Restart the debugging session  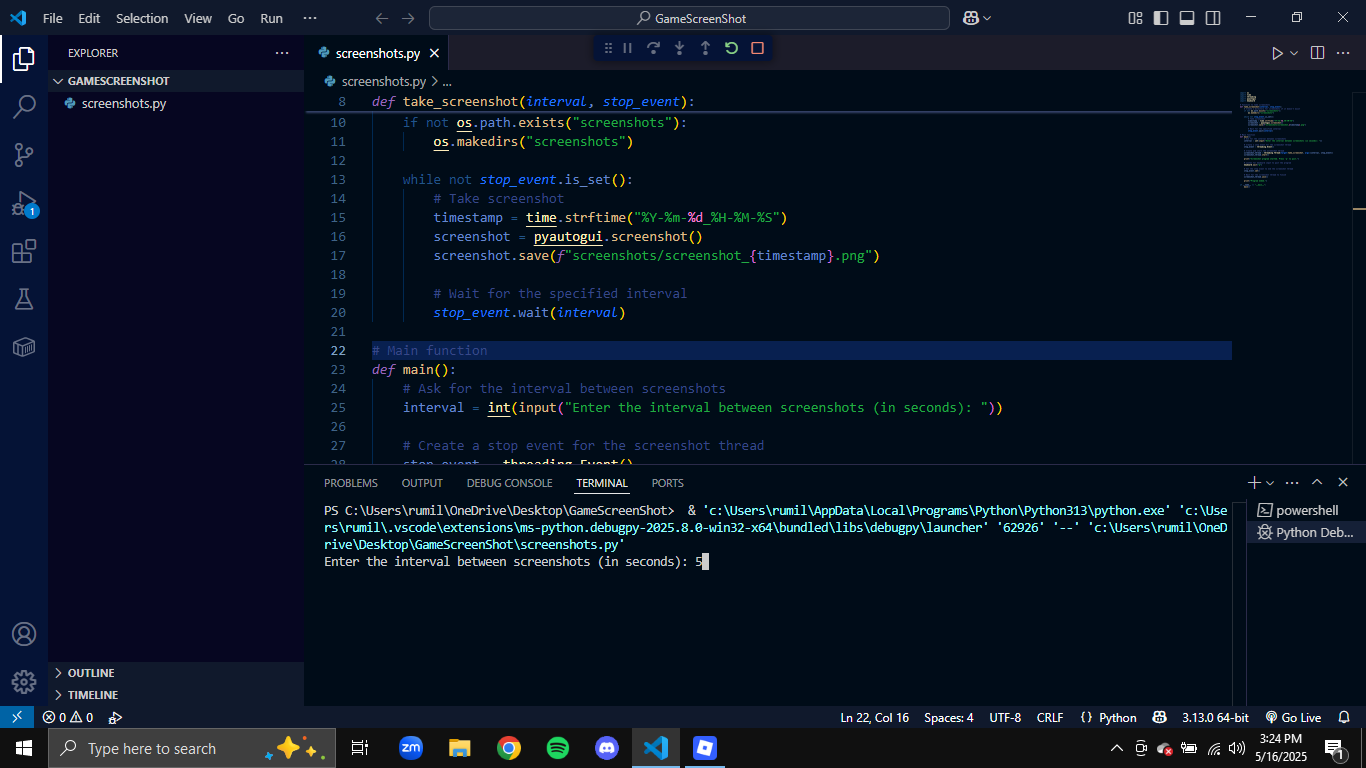pyautogui.click(x=731, y=48)
